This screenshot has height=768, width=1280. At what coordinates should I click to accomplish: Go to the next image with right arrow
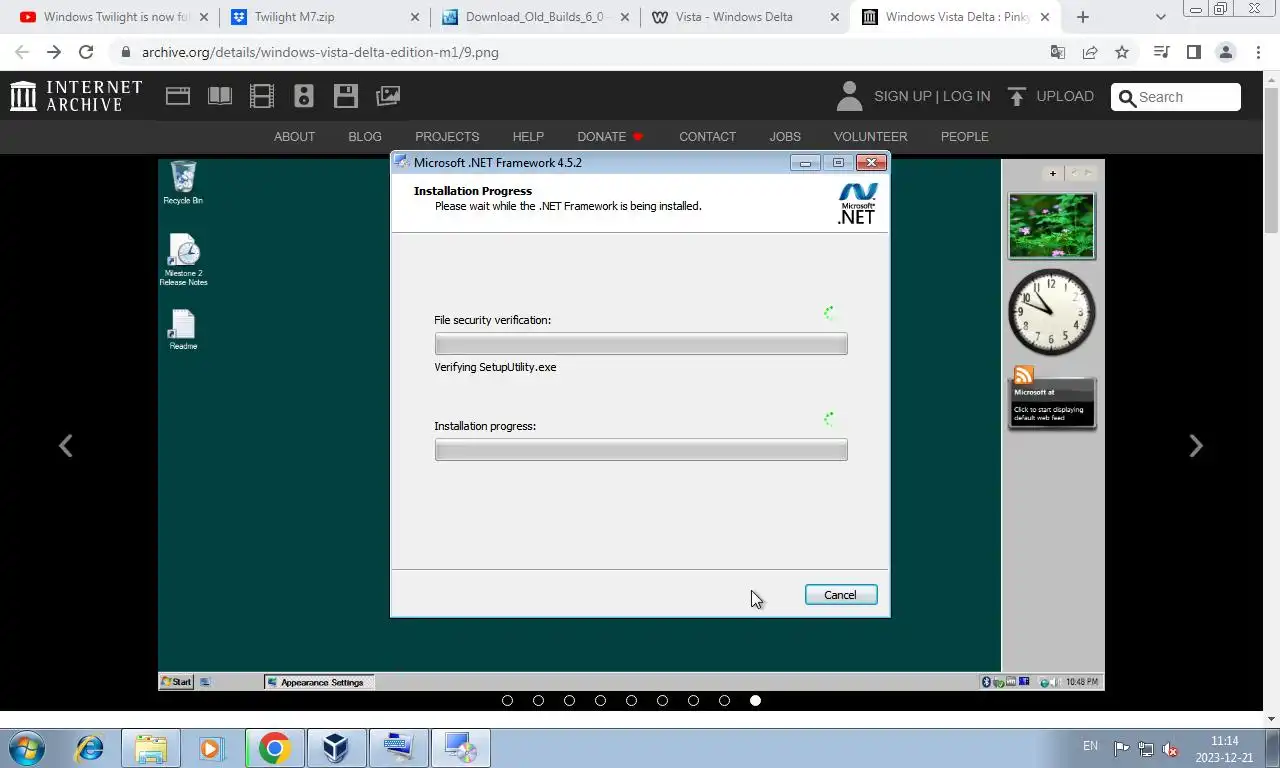pos(1195,446)
